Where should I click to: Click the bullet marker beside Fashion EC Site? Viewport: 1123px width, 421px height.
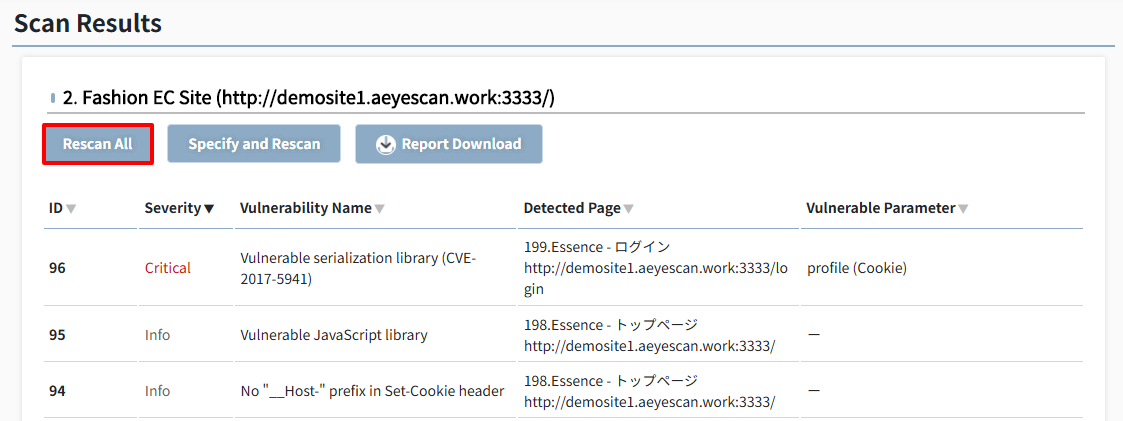pyautogui.click(x=54, y=98)
